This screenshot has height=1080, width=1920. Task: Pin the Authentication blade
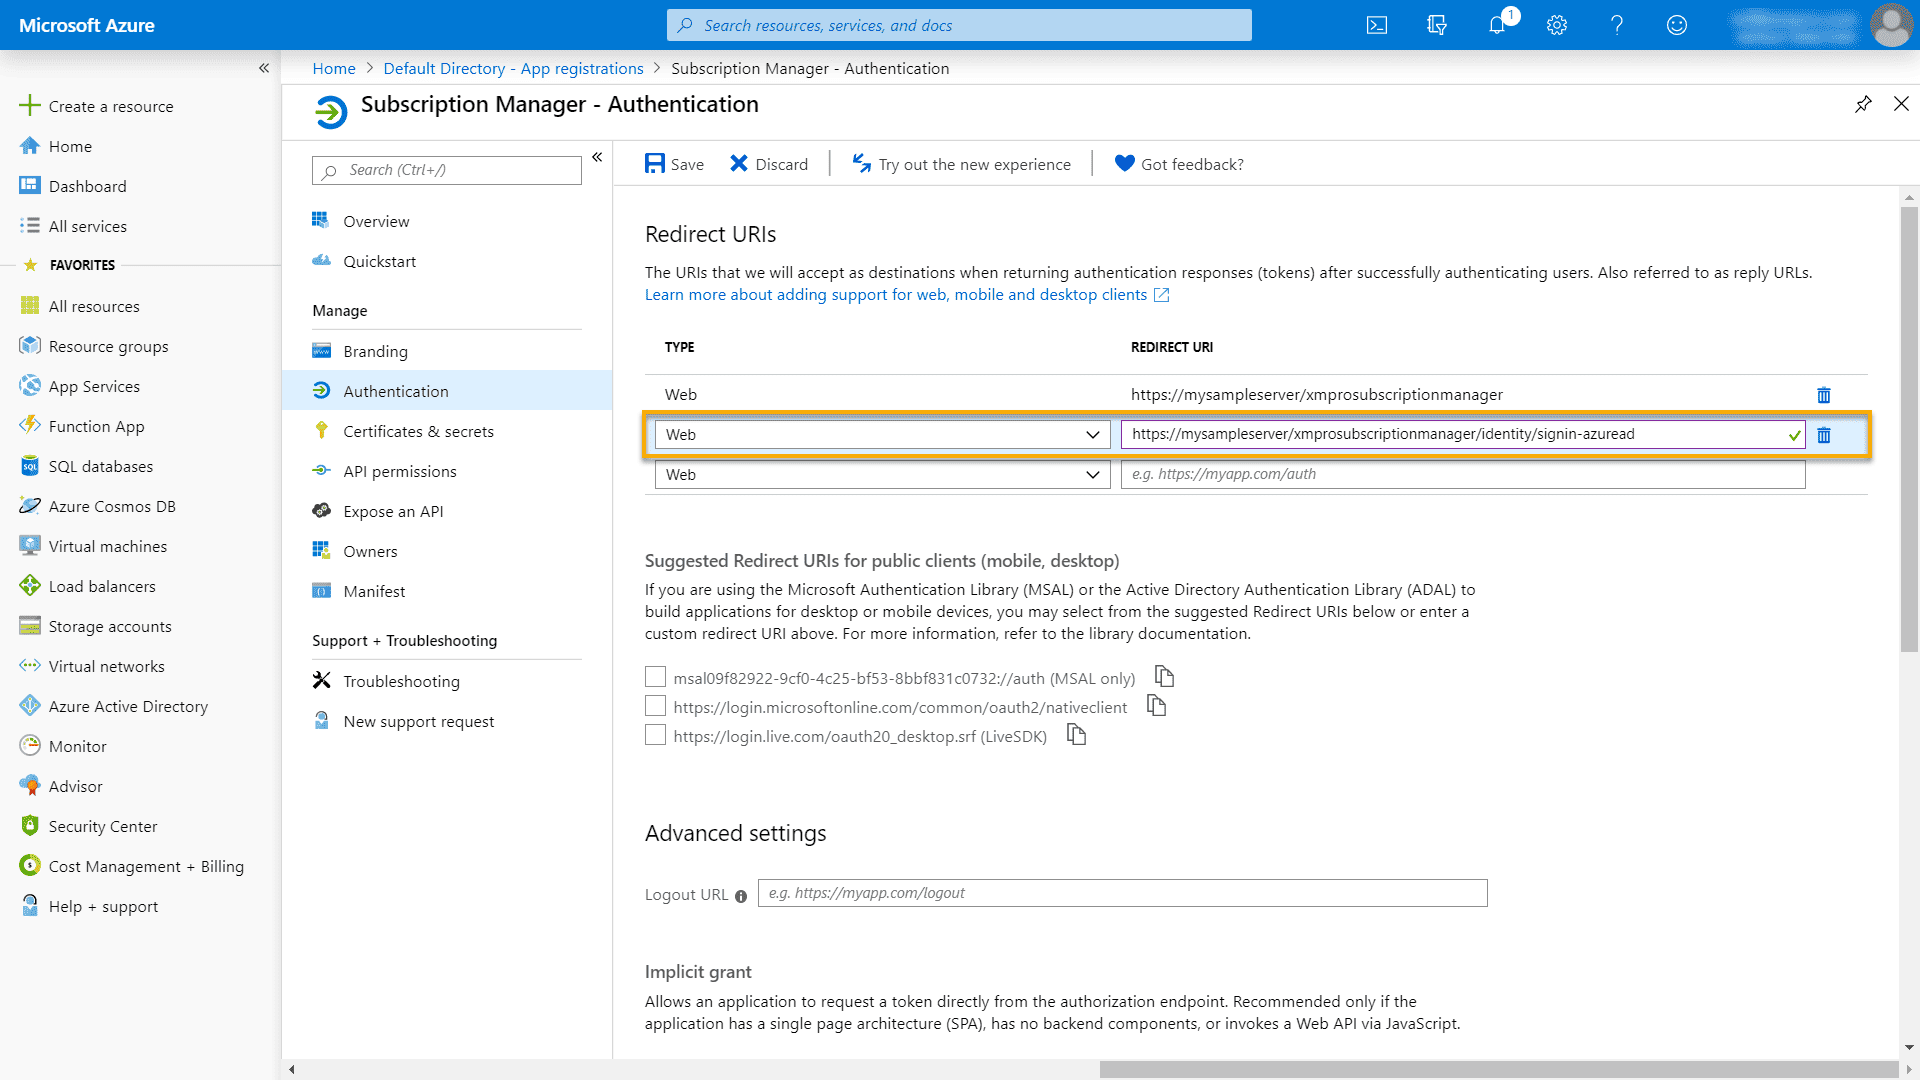[1863, 104]
